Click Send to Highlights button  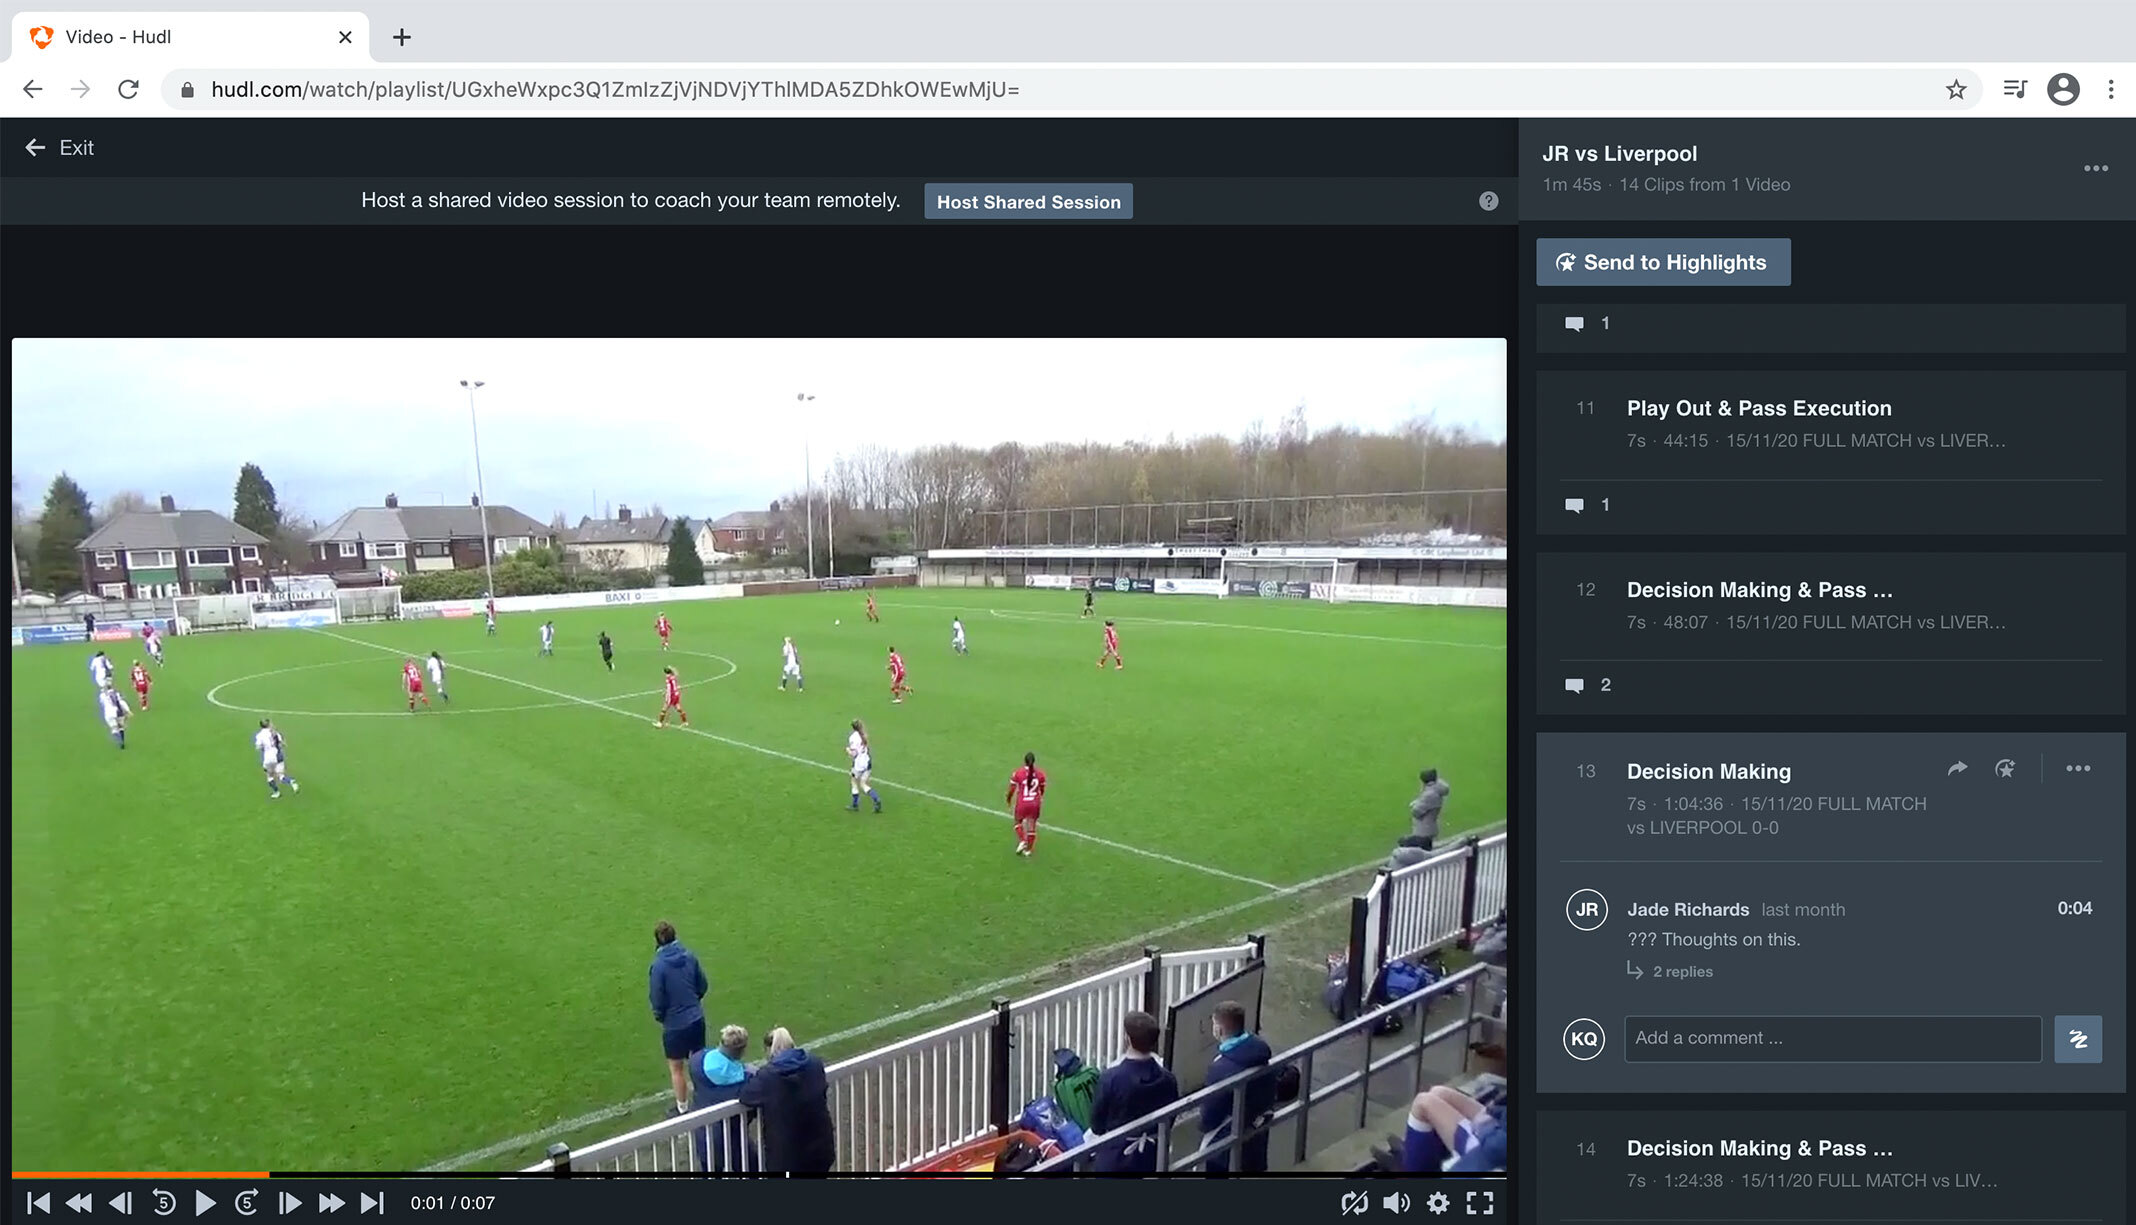1663,262
